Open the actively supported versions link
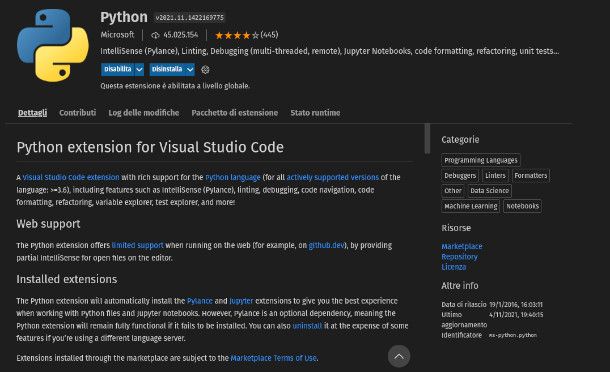Screen dimensions: 610x372 click(333, 177)
